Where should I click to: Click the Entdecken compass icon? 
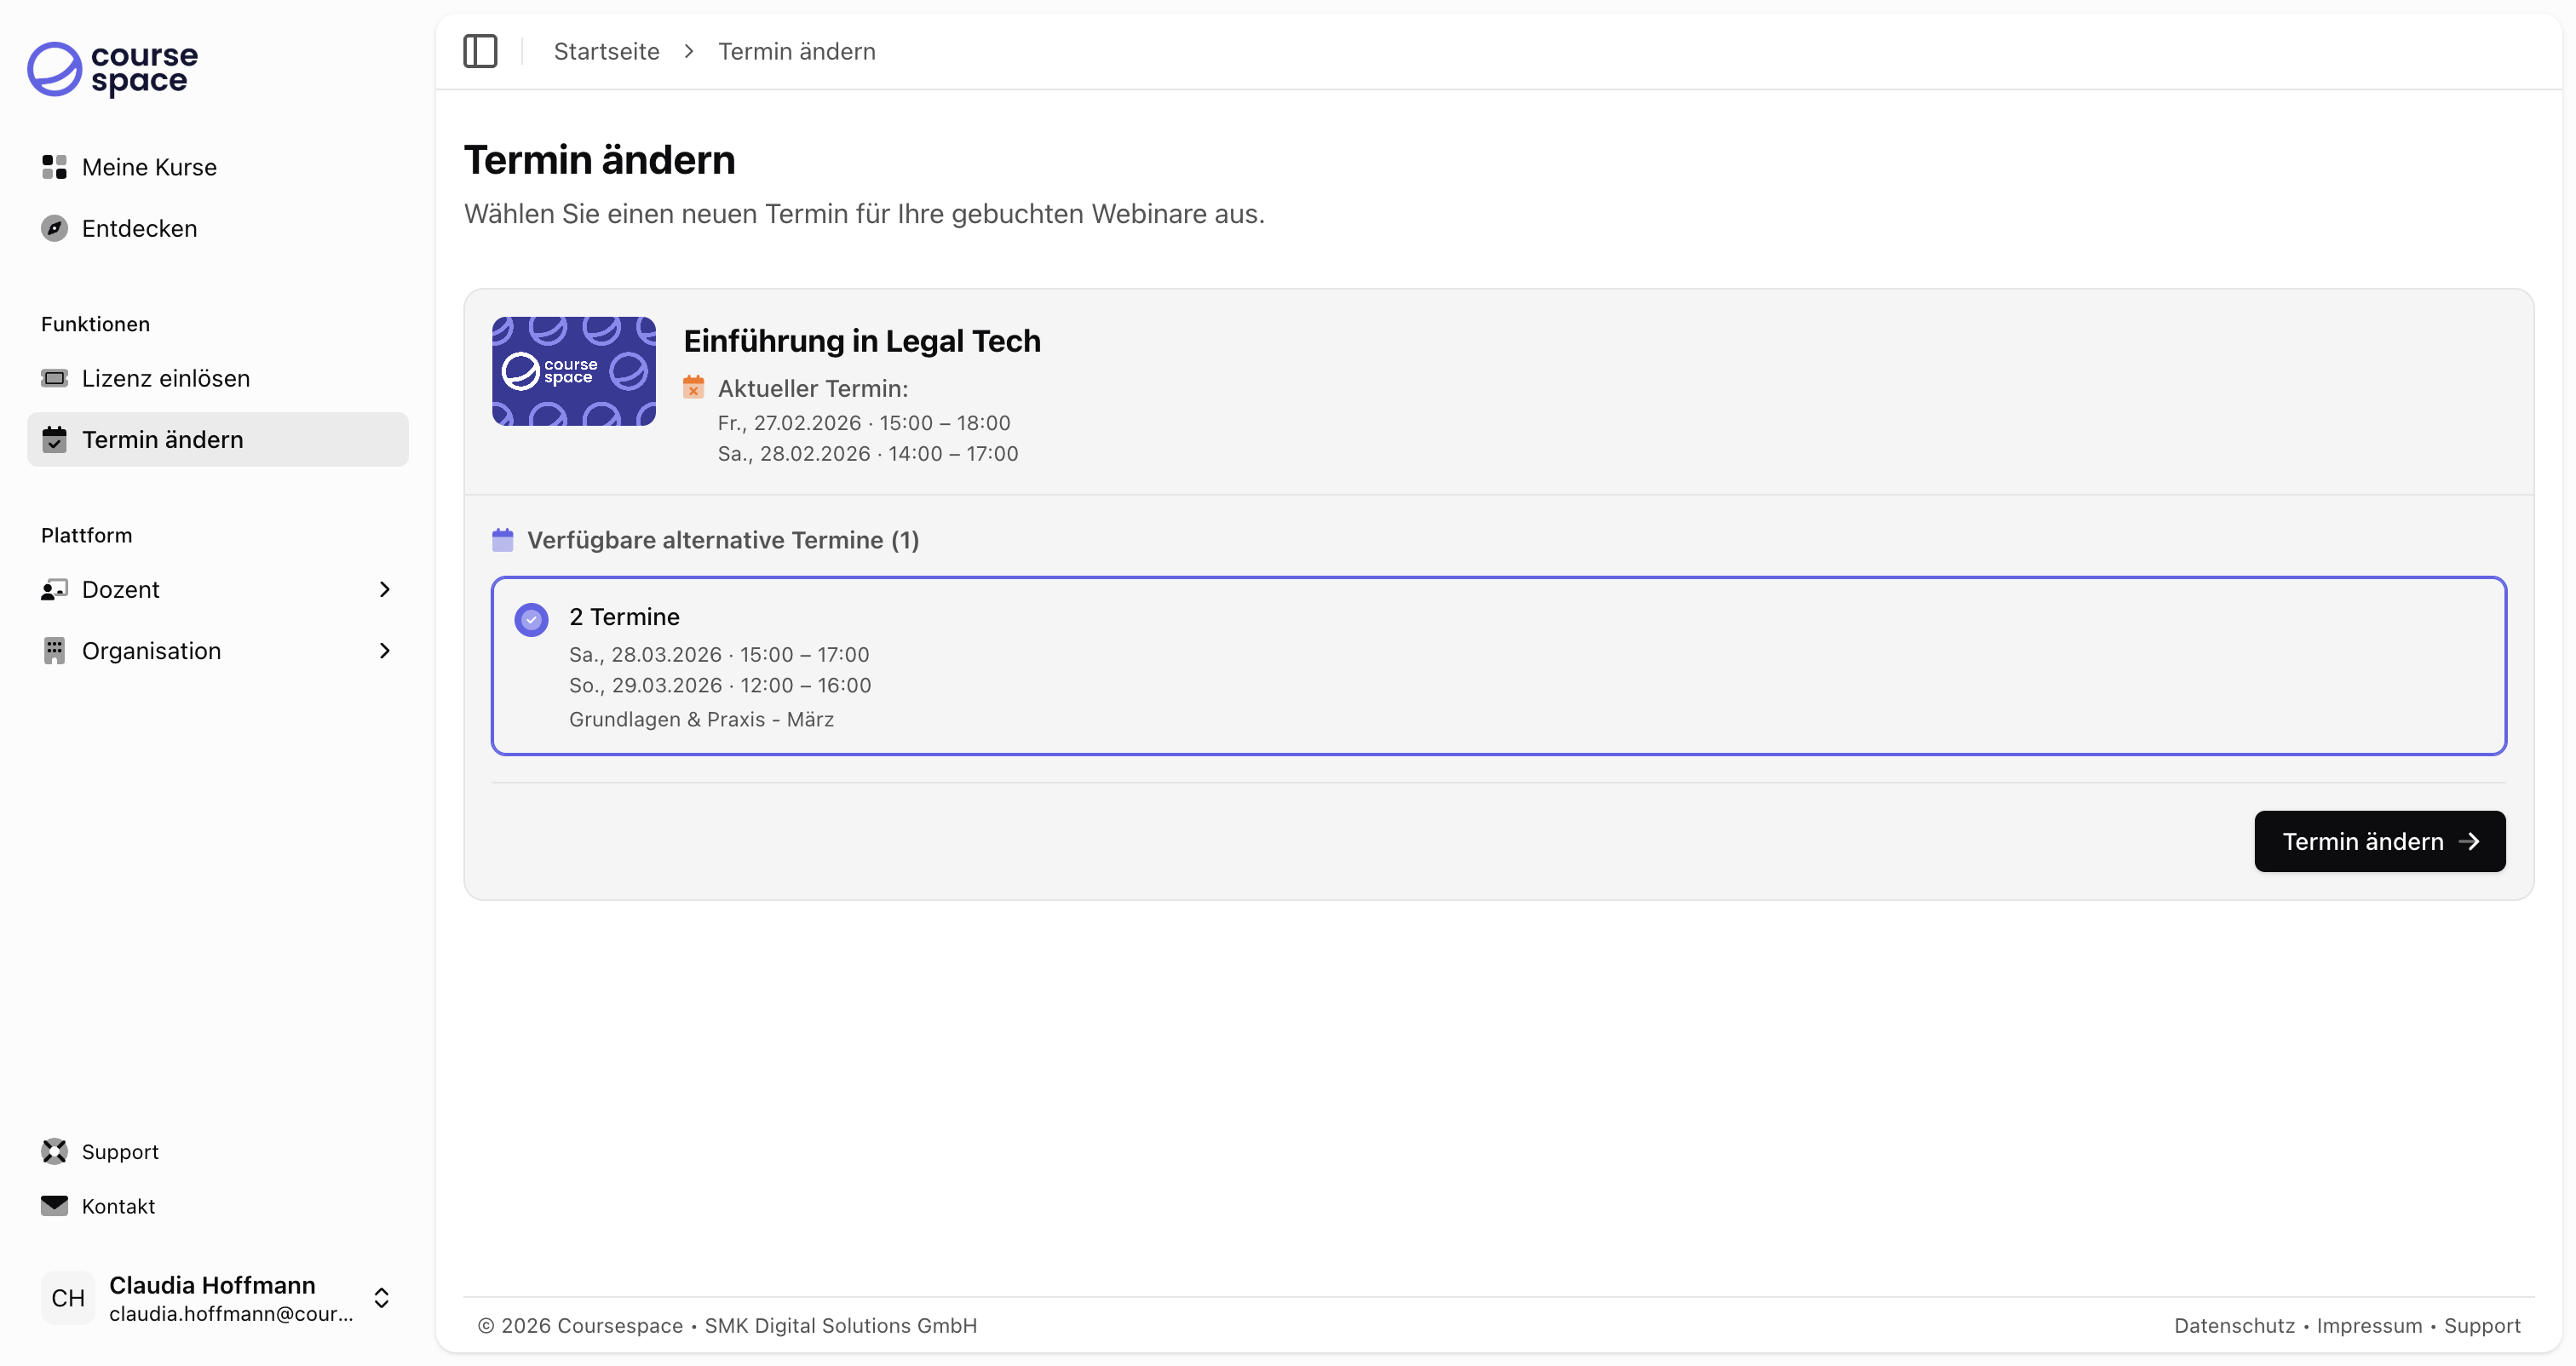click(x=54, y=228)
